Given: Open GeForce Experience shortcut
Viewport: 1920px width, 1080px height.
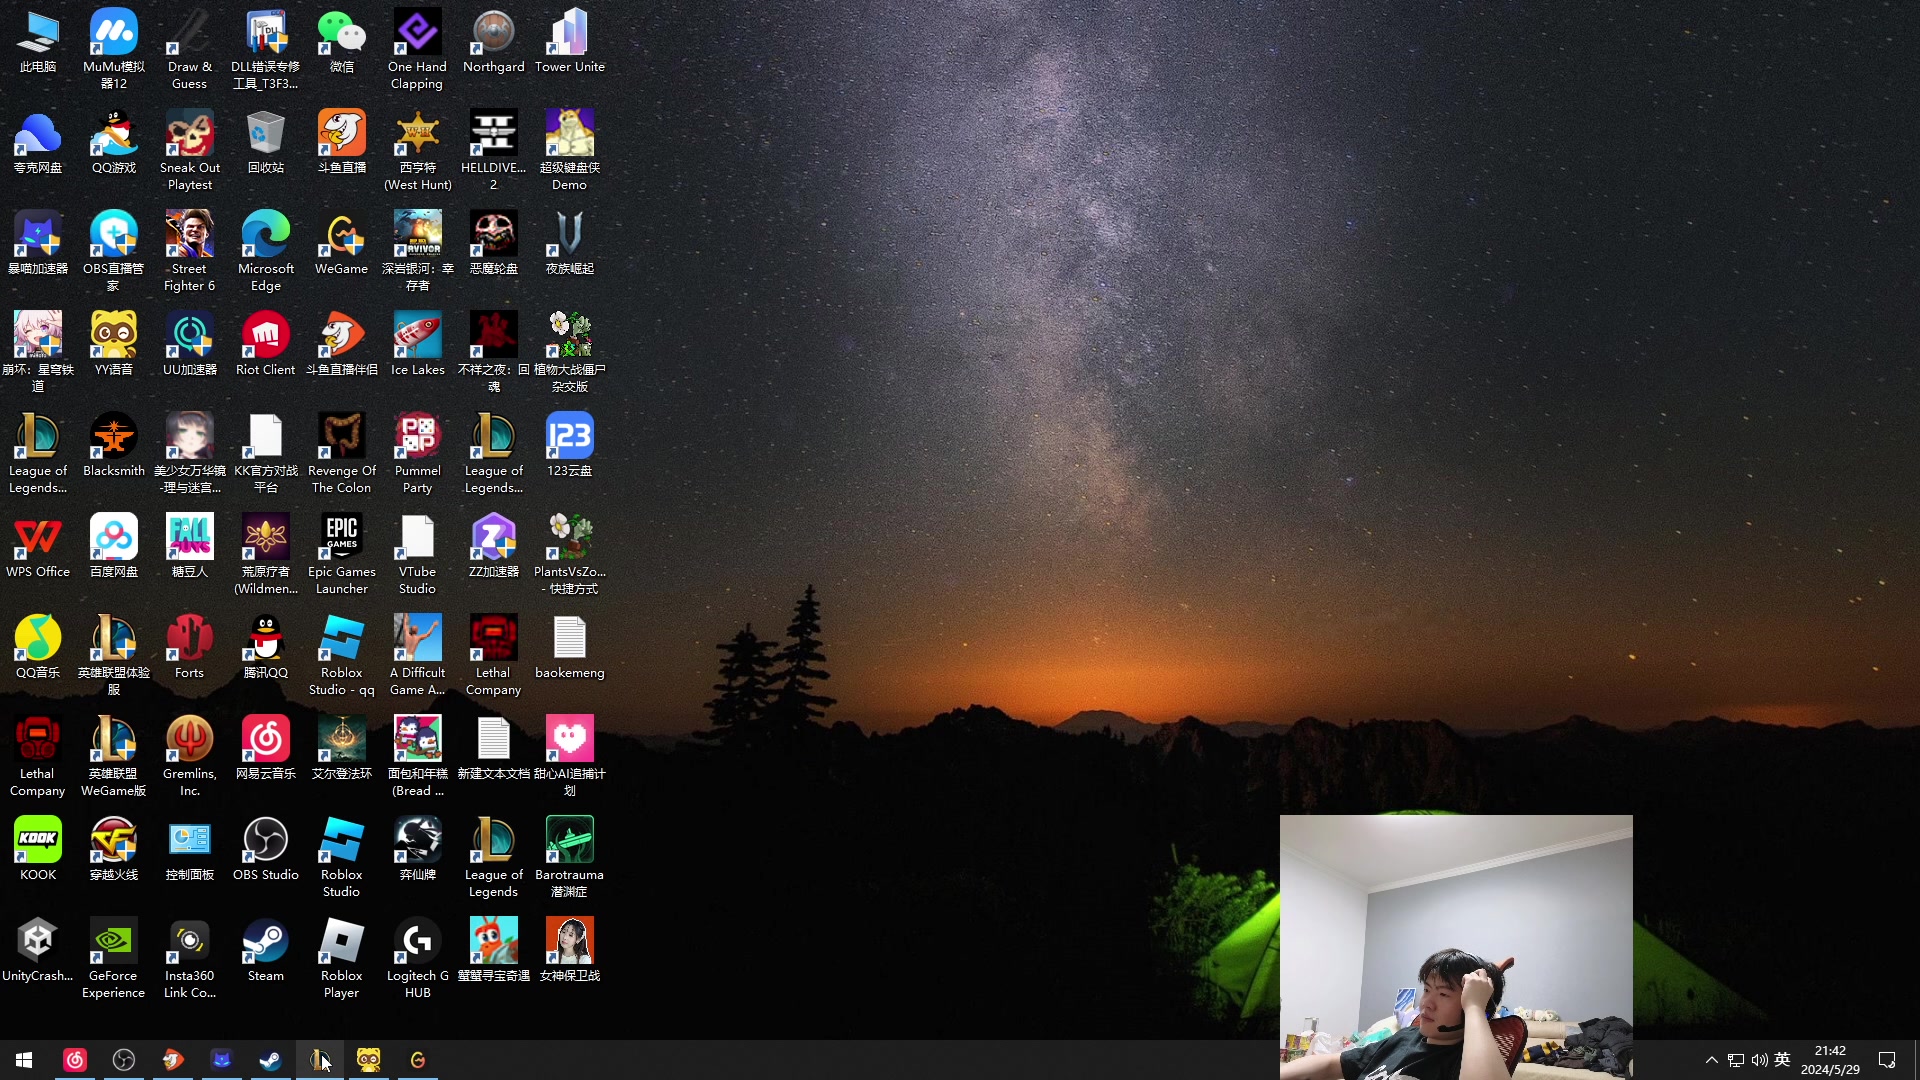Looking at the screenshot, I should [113, 959].
